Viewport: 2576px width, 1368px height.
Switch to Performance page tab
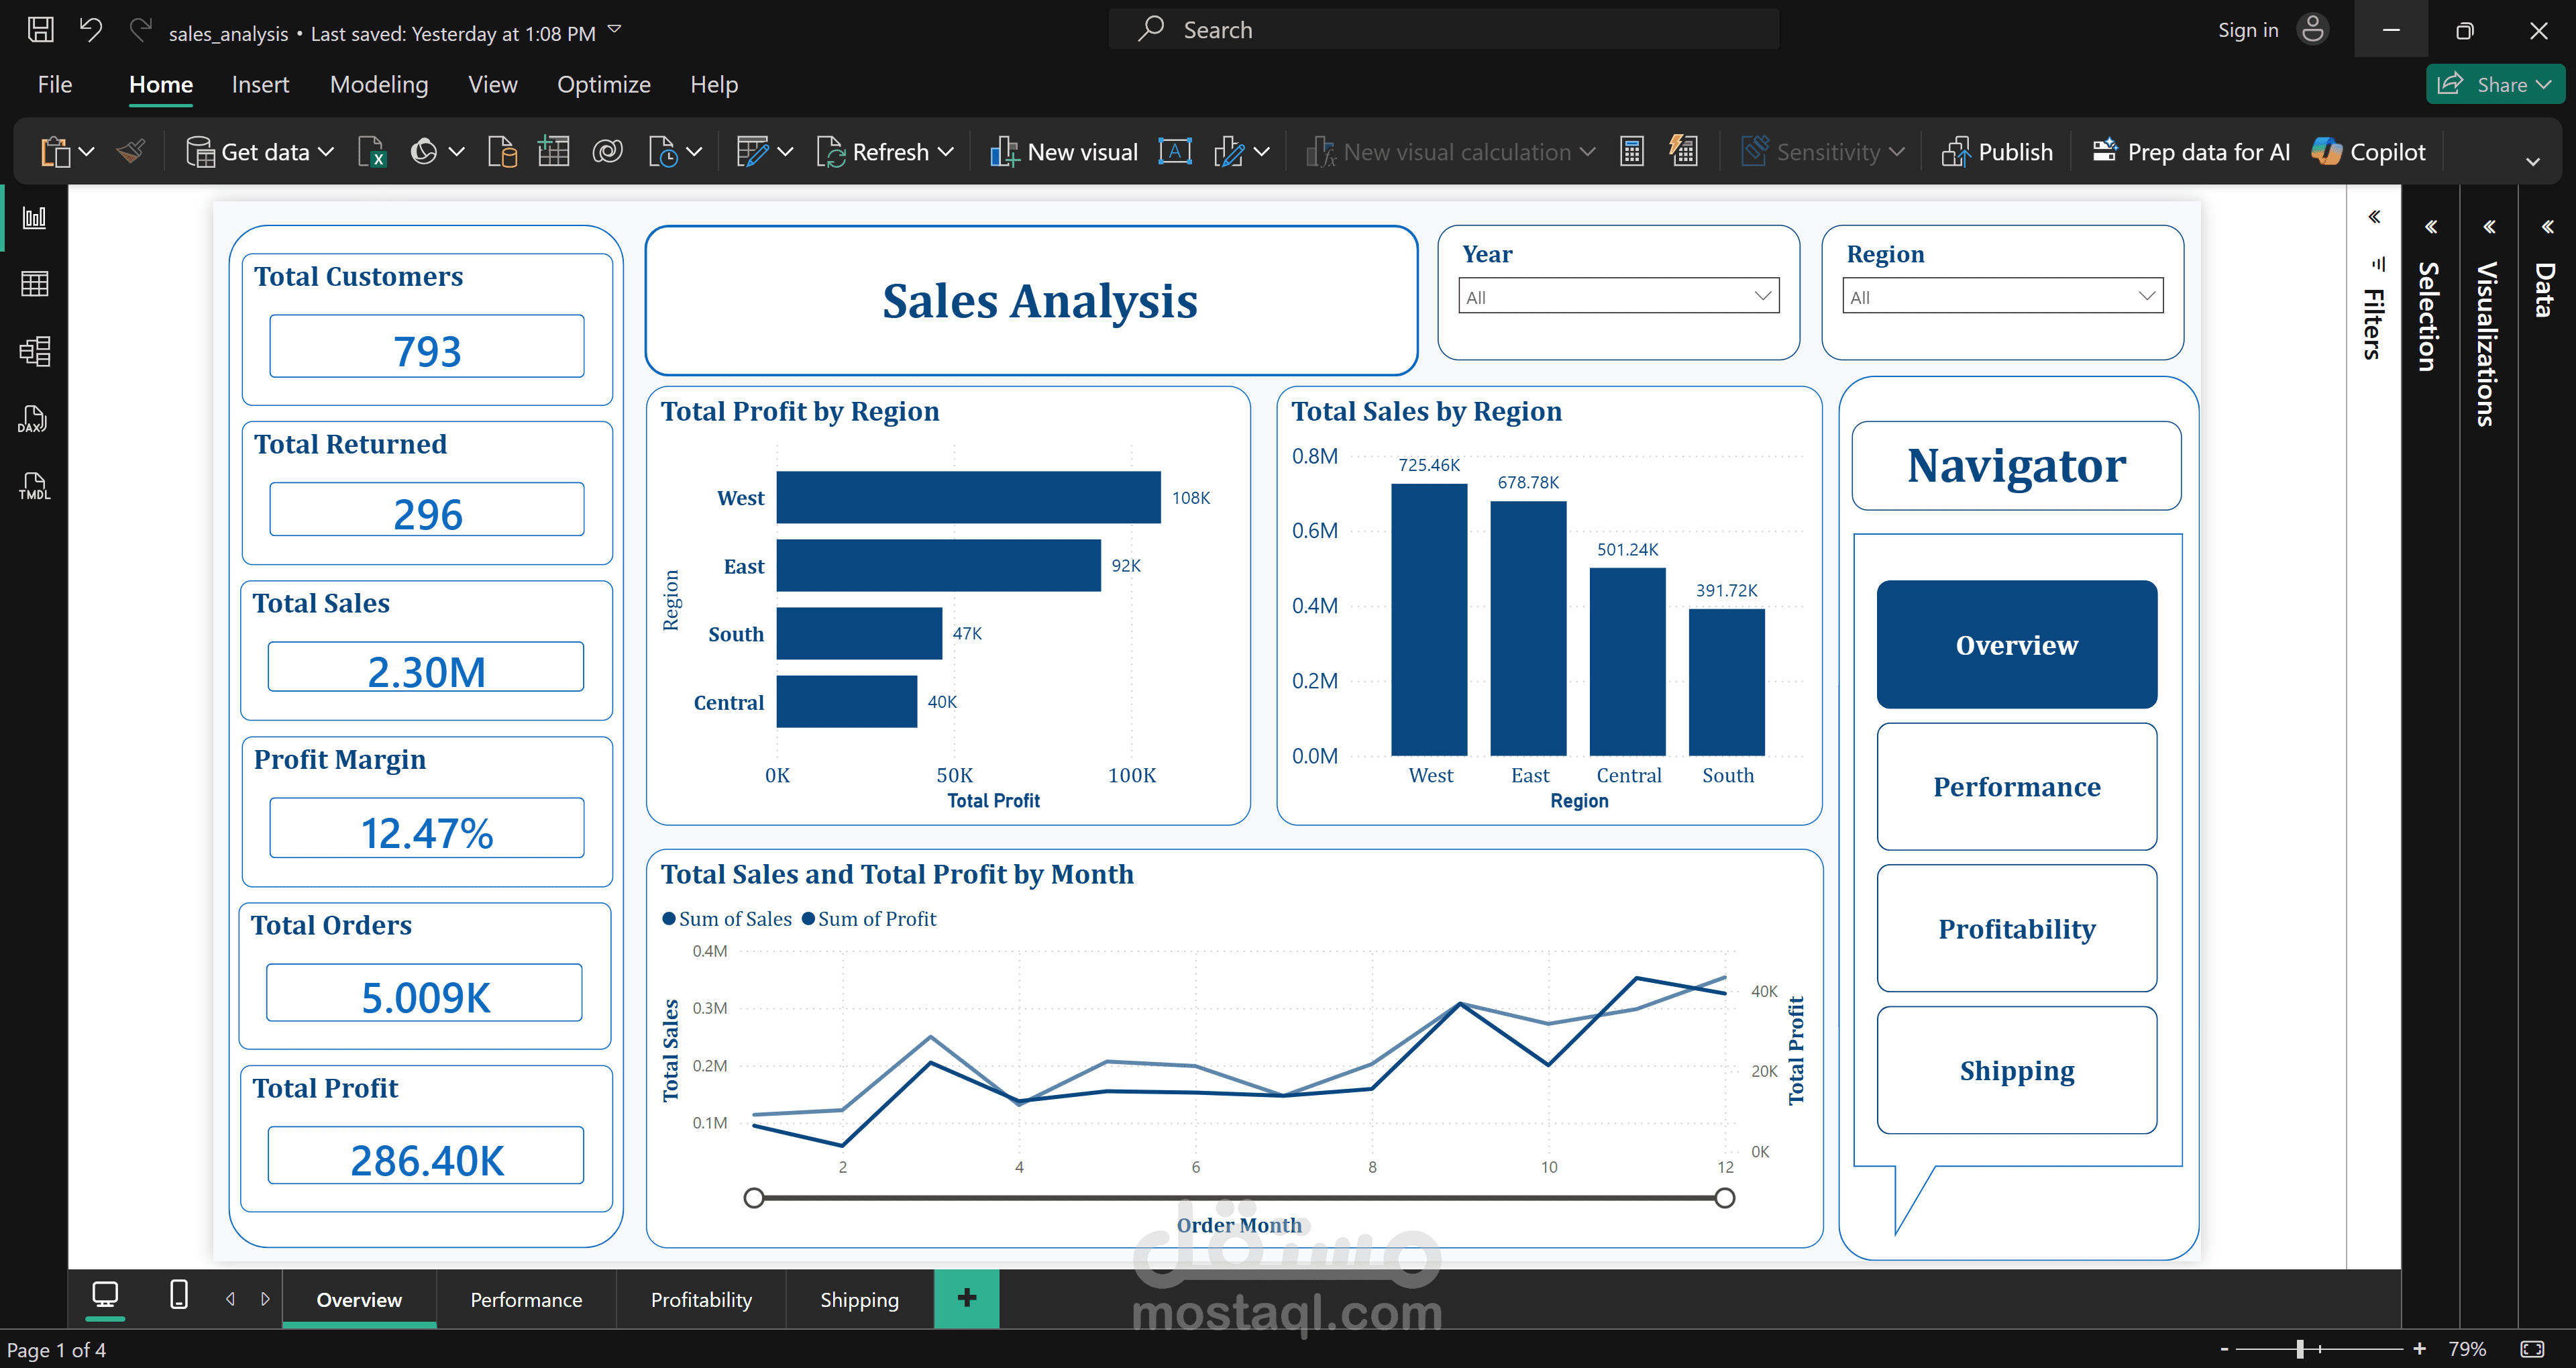coord(526,1300)
